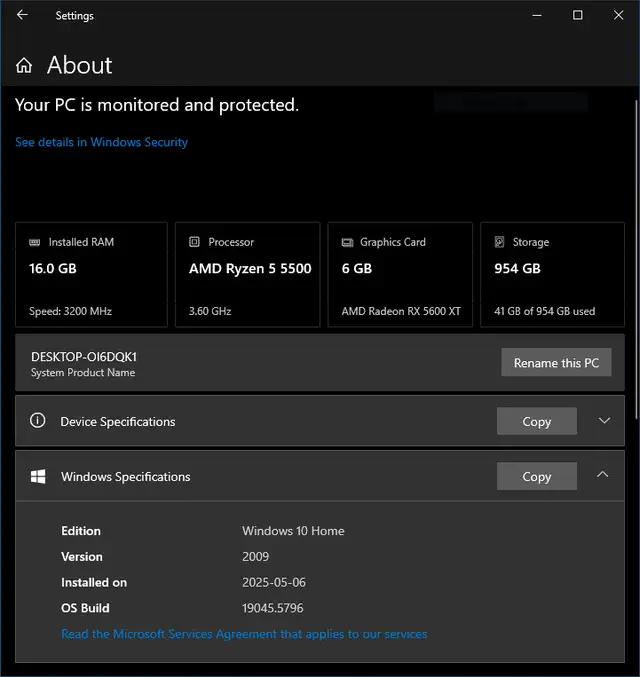Click the Edition label
The height and width of the screenshot is (677, 640).
coord(81,531)
